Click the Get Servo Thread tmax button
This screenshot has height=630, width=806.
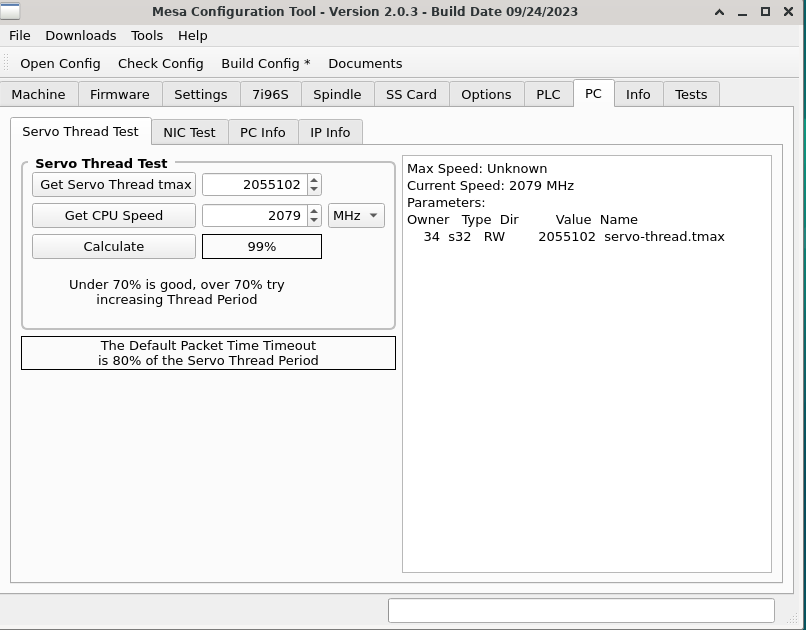click(114, 184)
